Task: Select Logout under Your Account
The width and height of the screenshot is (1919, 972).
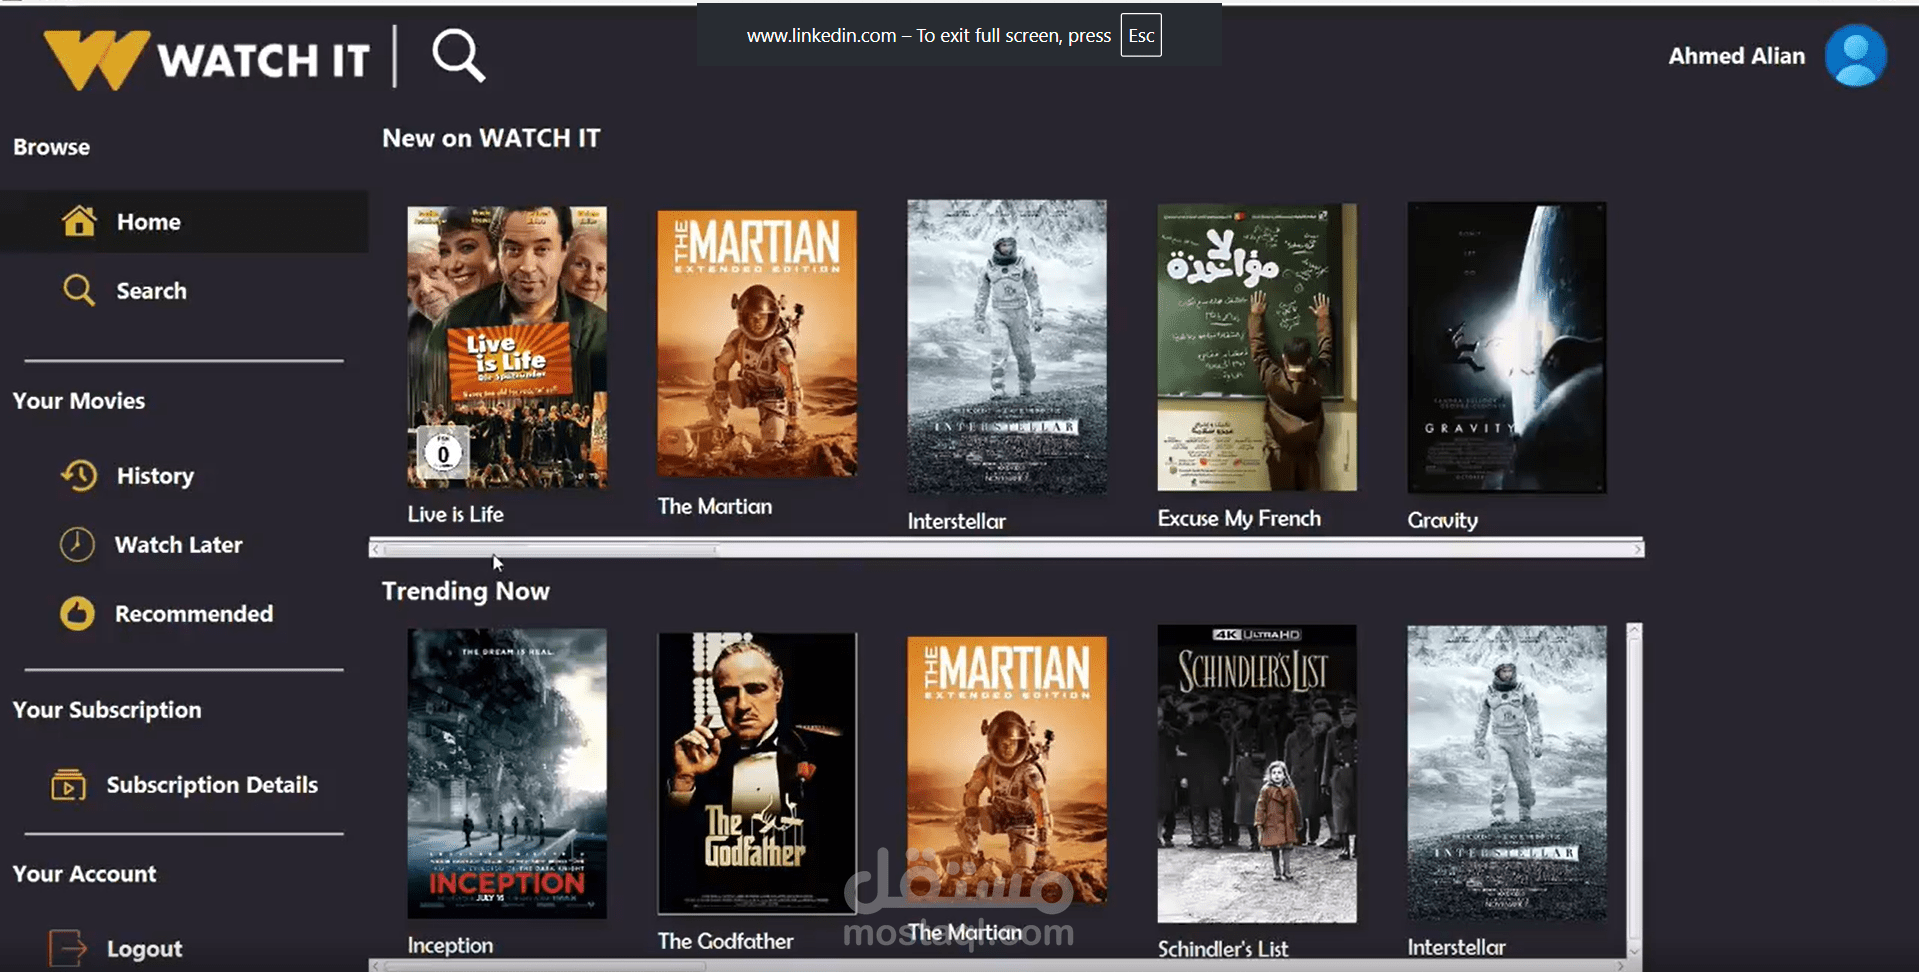Action: coord(144,949)
